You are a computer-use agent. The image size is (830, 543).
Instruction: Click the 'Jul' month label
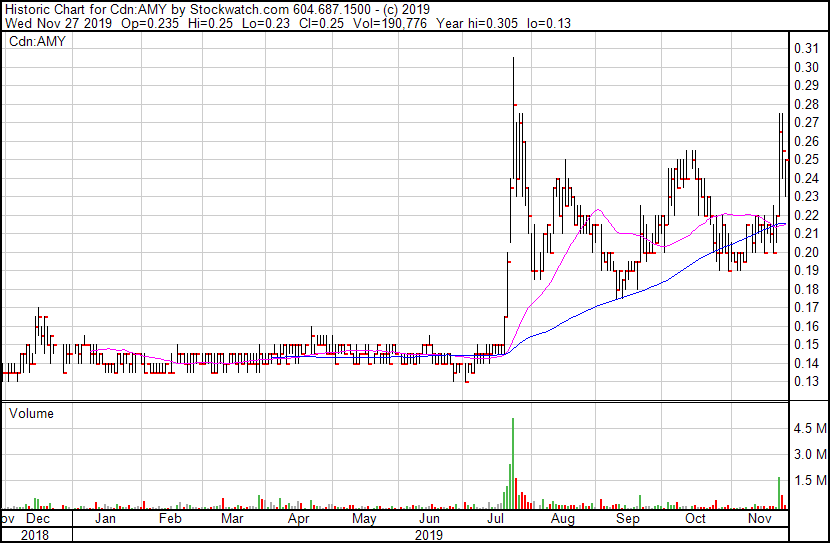[x=495, y=518]
